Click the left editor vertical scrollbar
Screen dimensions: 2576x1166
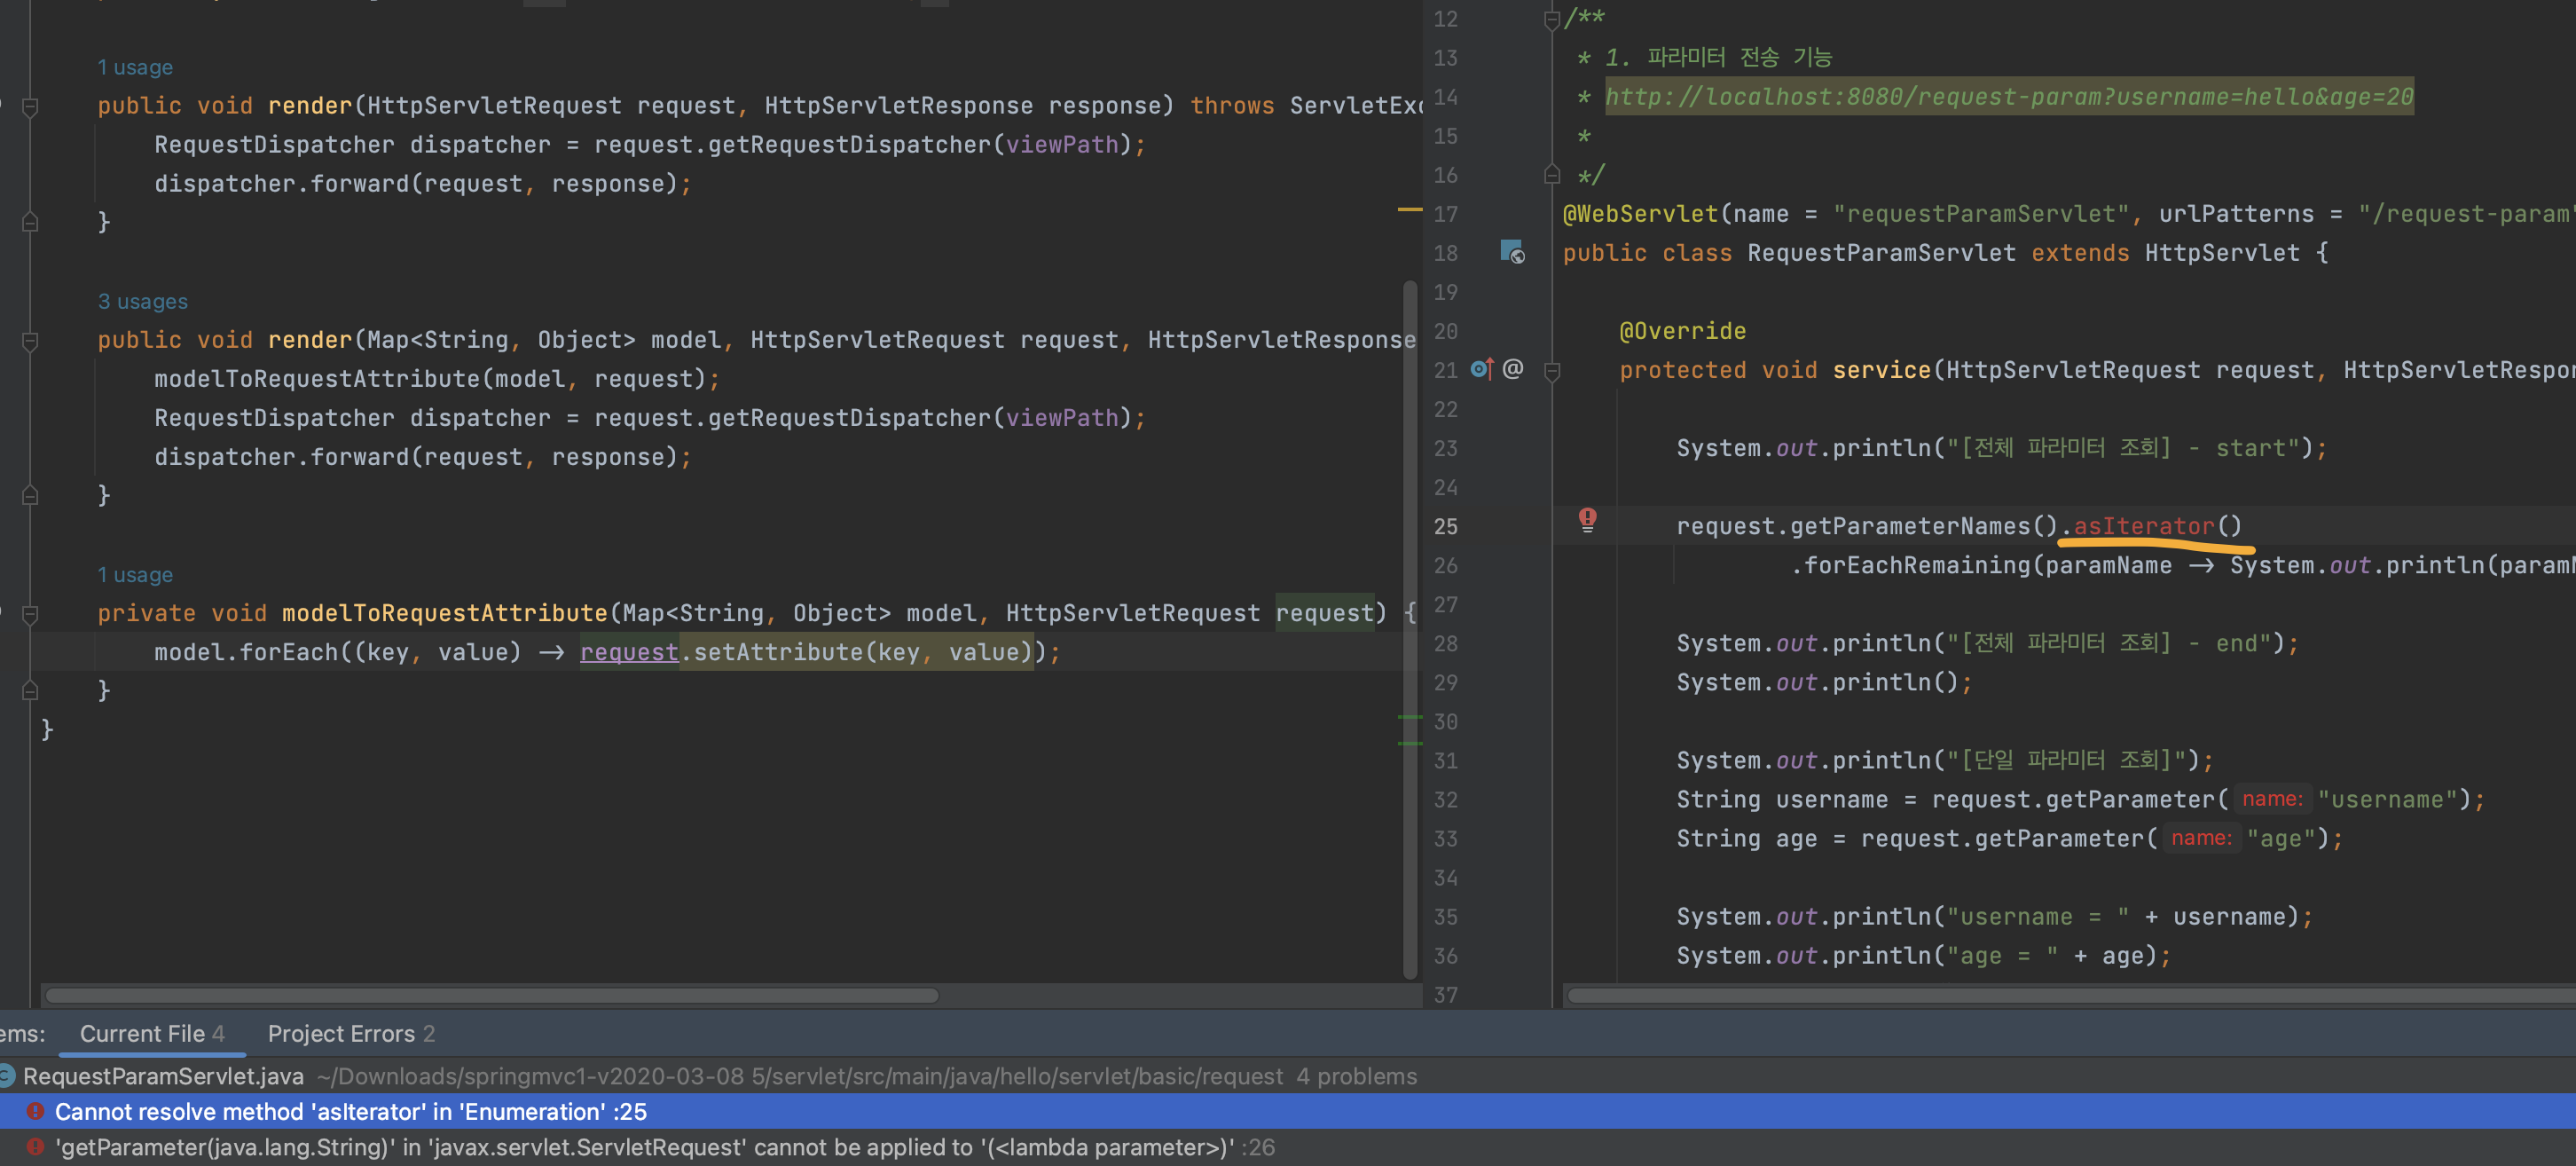pos(1410,630)
